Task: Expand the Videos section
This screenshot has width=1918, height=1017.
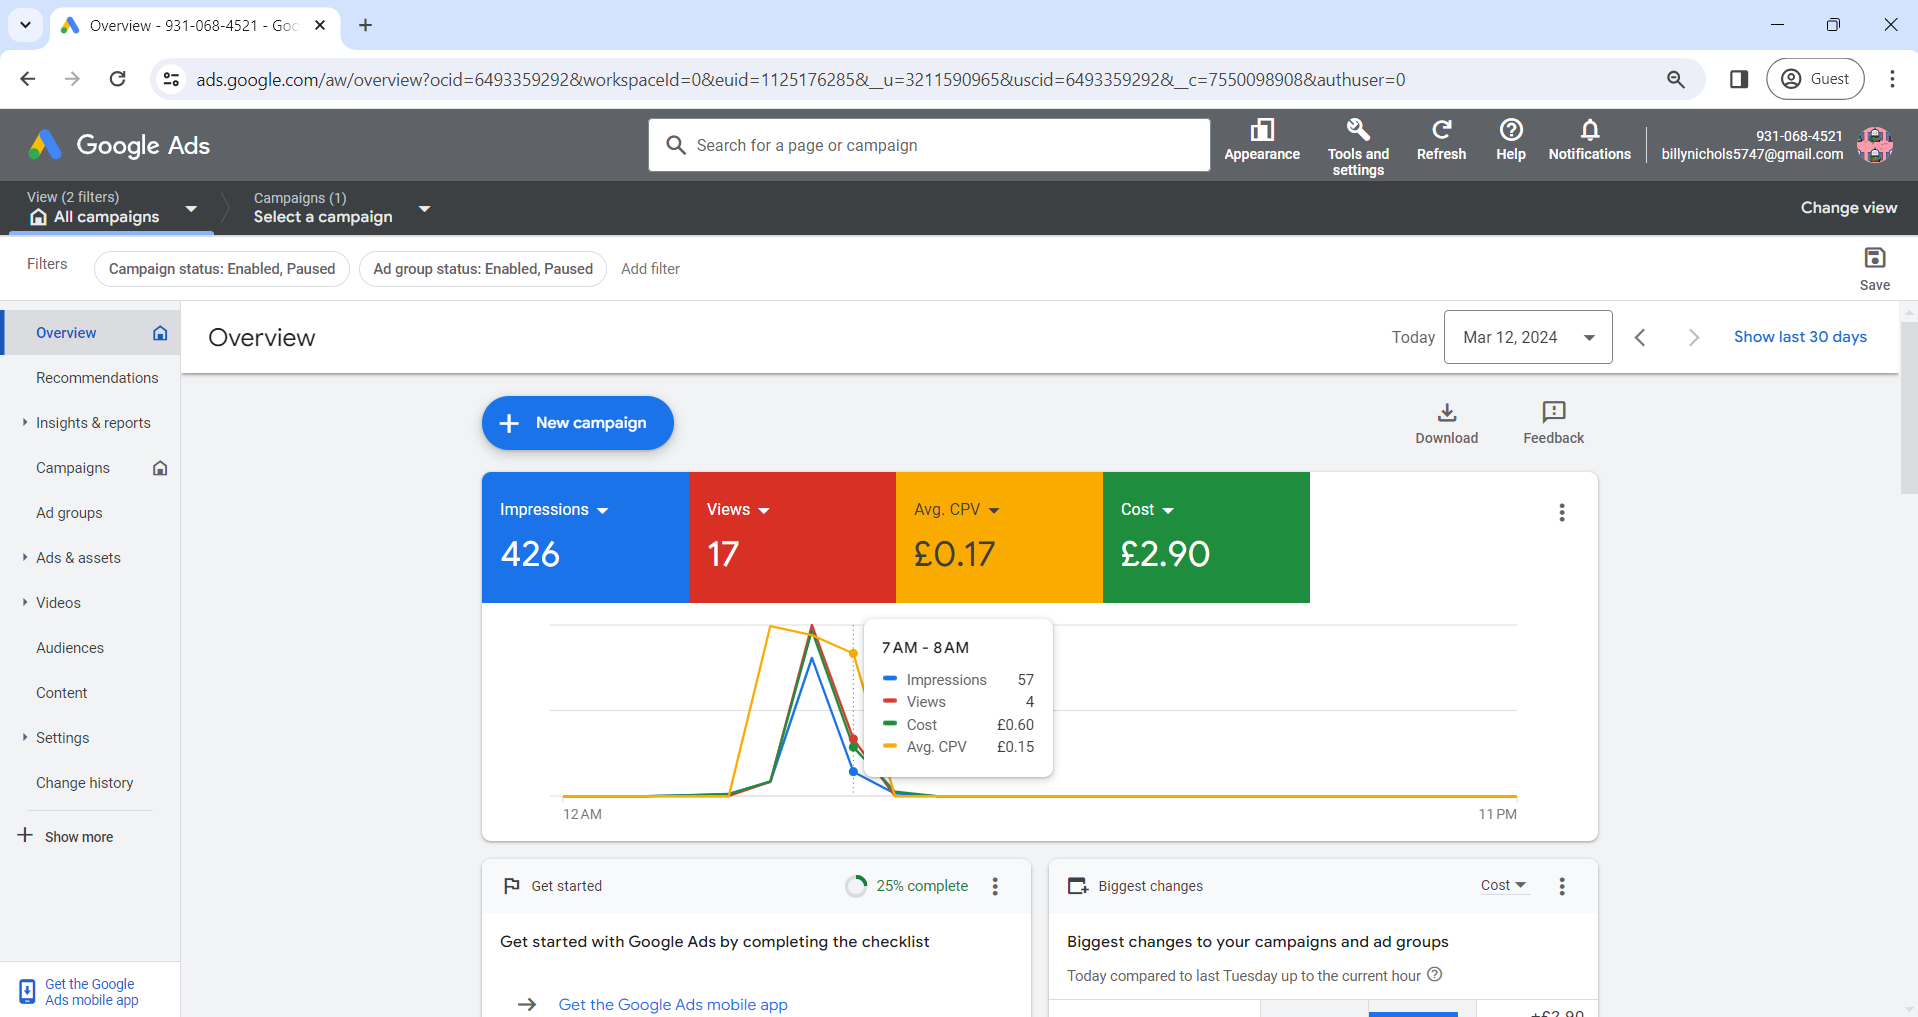Action: [58, 603]
